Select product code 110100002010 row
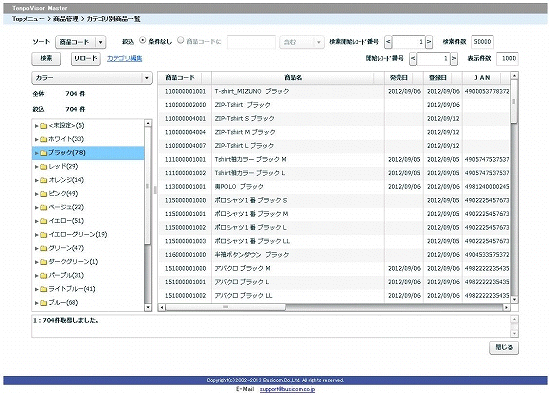 point(334,105)
